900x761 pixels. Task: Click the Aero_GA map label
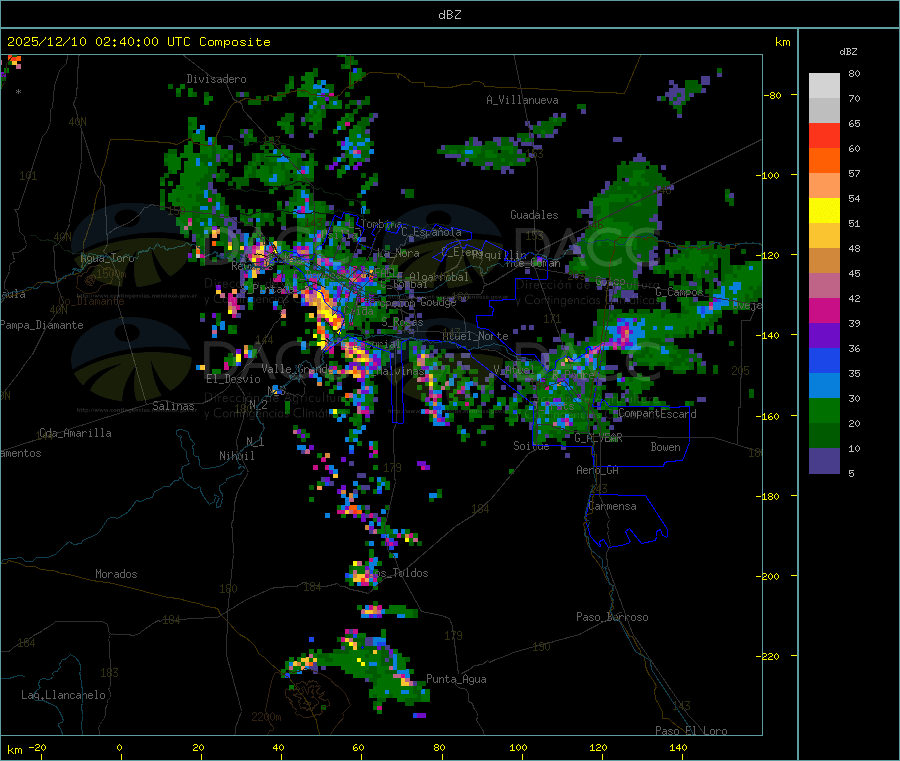point(598,470)
